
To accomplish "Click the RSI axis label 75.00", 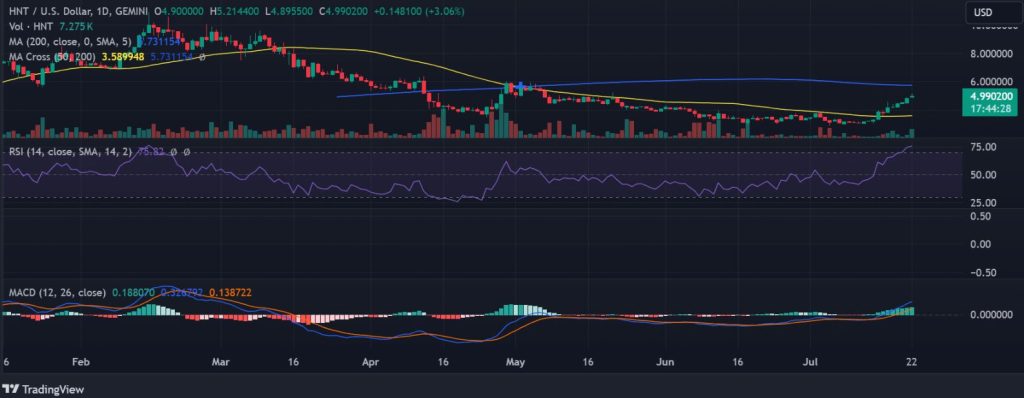I will coord(984,147).
